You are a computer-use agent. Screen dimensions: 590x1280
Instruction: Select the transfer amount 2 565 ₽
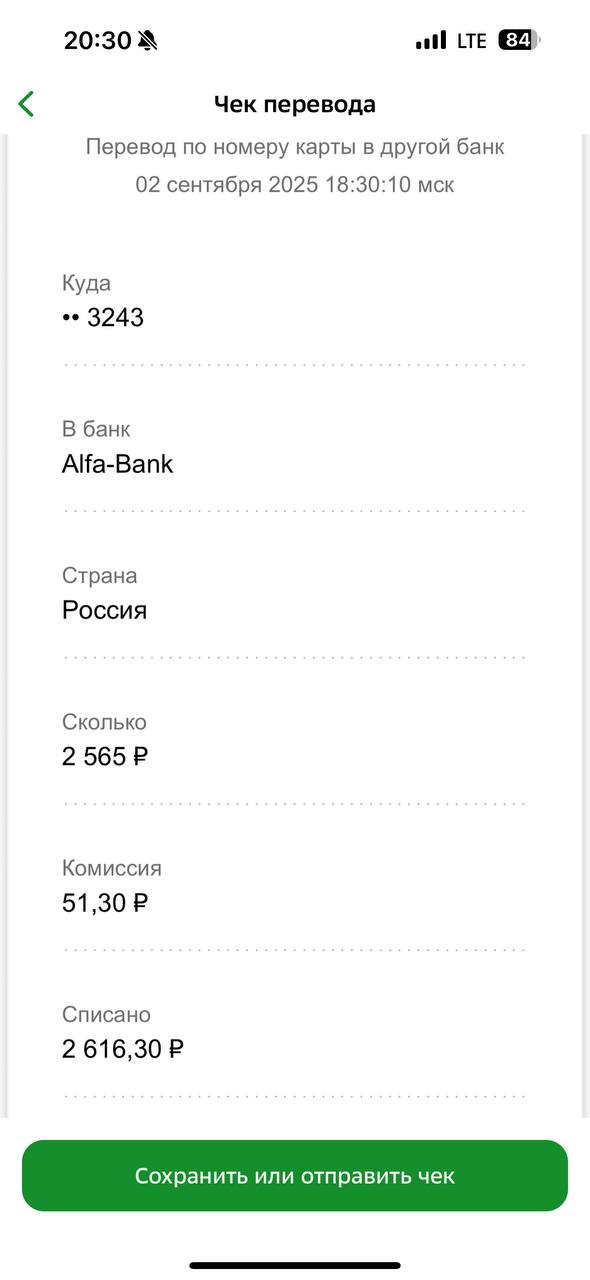105,757
